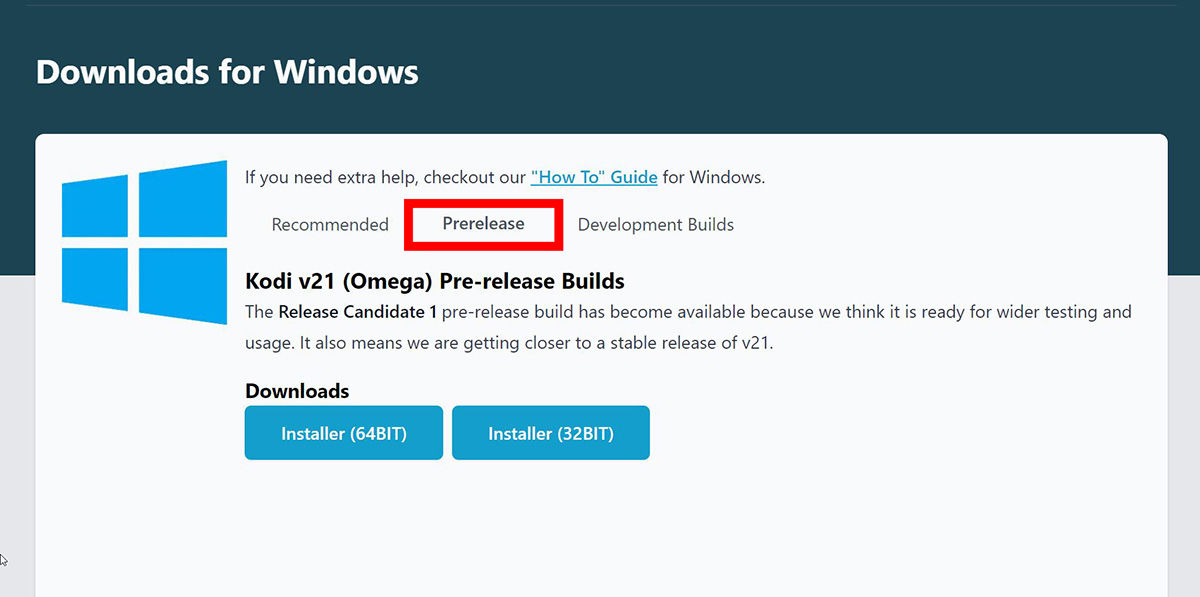1200x597 pixels.
Task: Click the Downloads for Windows heading
Action: (226, 71)
